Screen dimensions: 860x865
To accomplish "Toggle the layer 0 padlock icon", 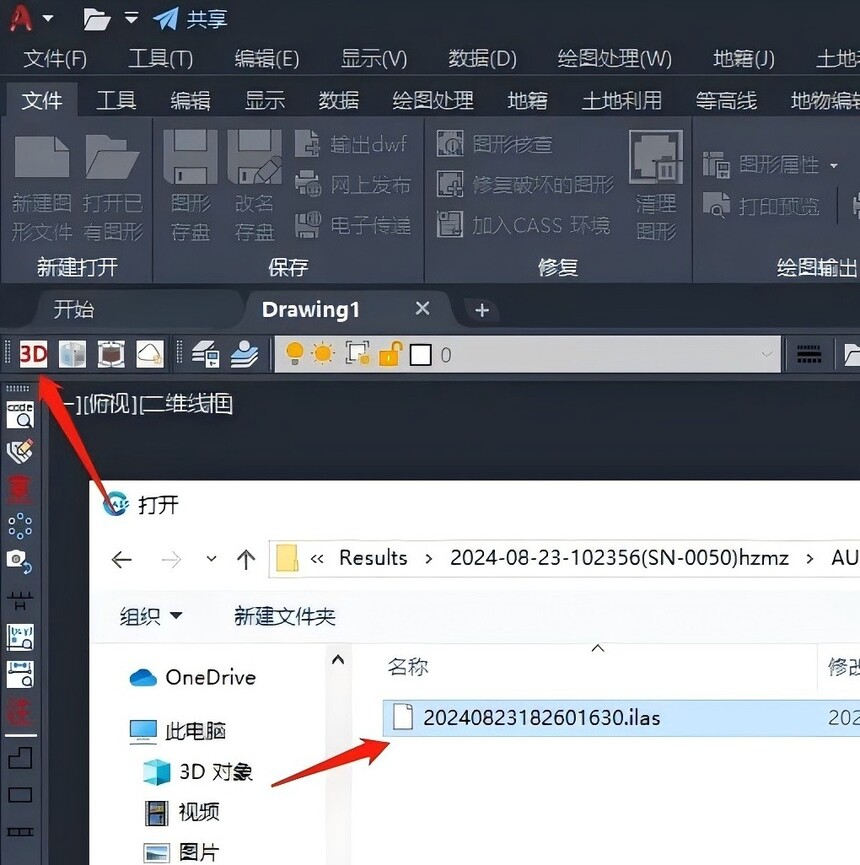I will coord(390,354).
